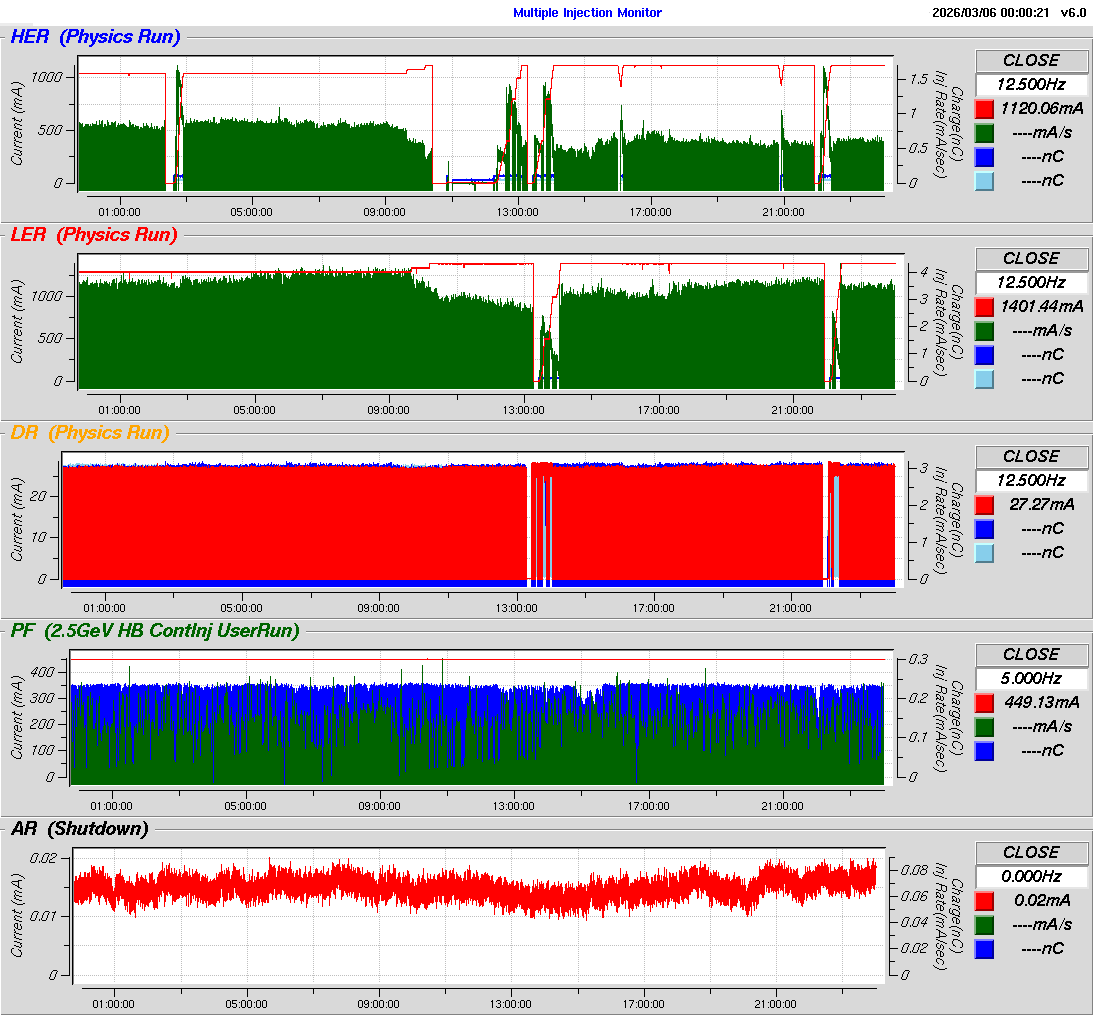Click the CLOSE button in HER panel

tap(1030, 60)
